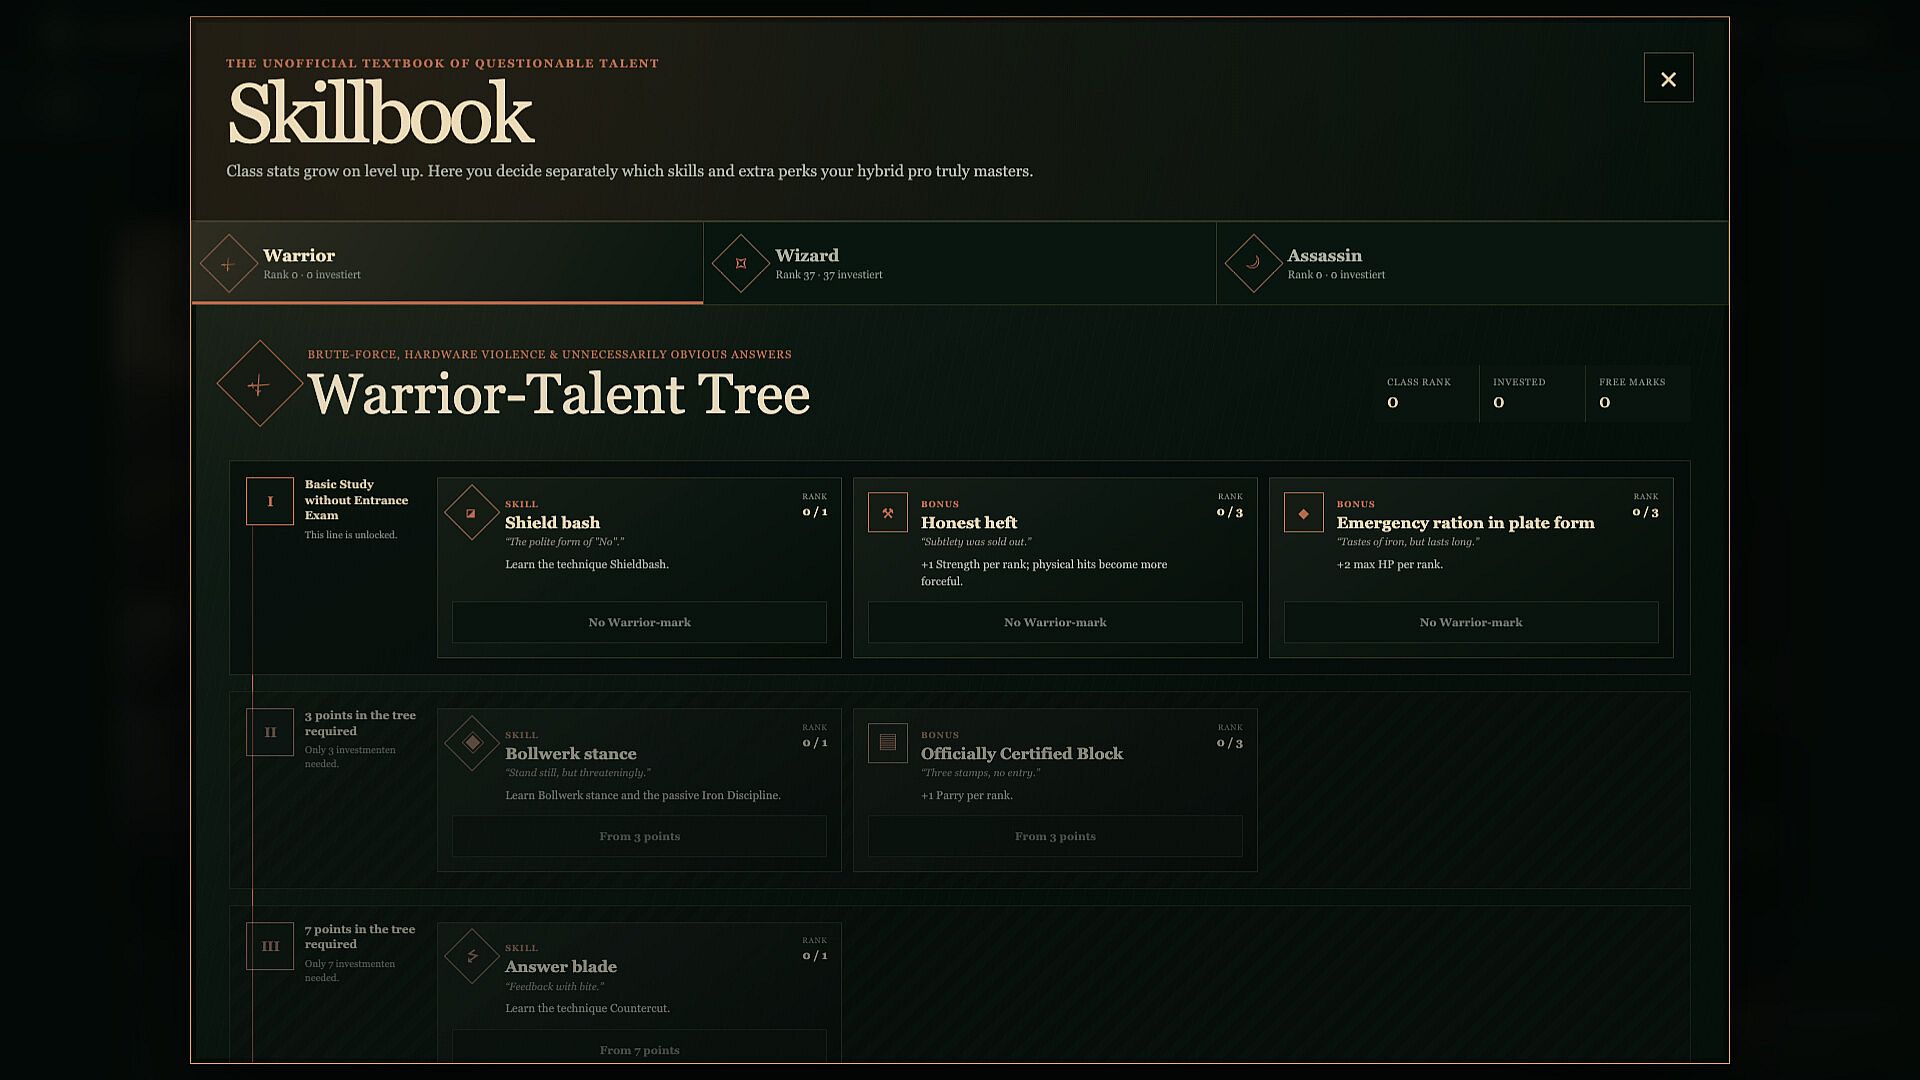Close the Skillbook window
This screenshot has height=1080, width=1920.
[1668, 78]
